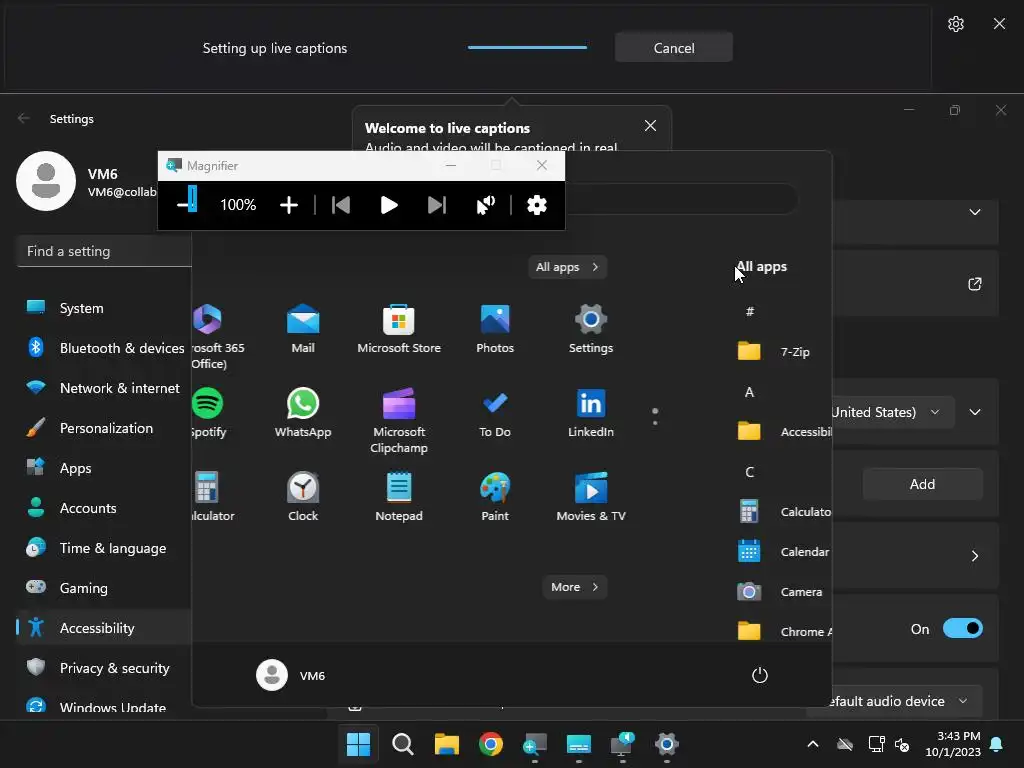Open Camera from All apps list
This screenshot has height=768, width=1024.
coord(782,592)
